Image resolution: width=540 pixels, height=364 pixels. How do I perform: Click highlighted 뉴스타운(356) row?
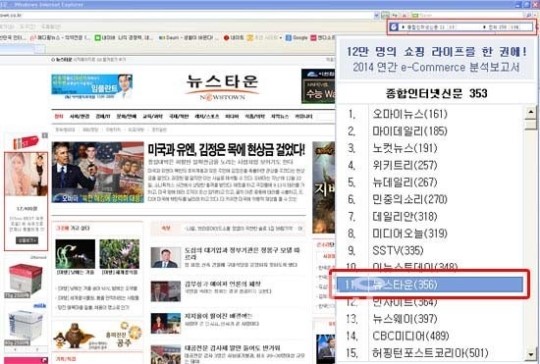click(429, 284)
